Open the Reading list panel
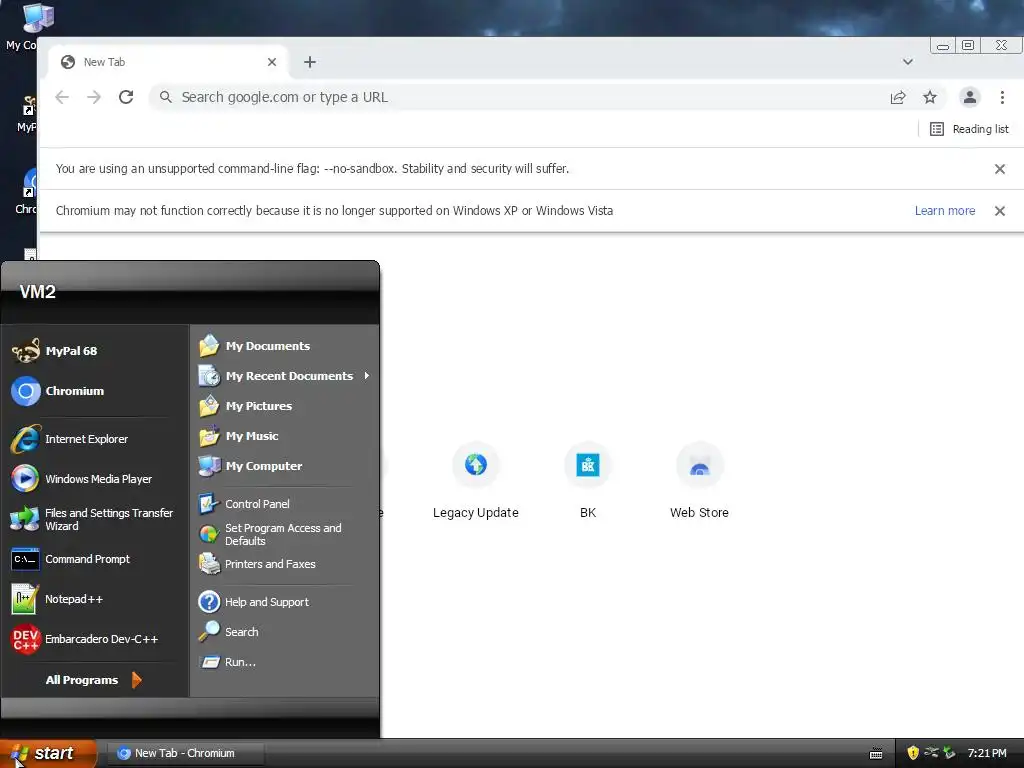This screenshot has width=1024, height=768. [x=969, y=129]
